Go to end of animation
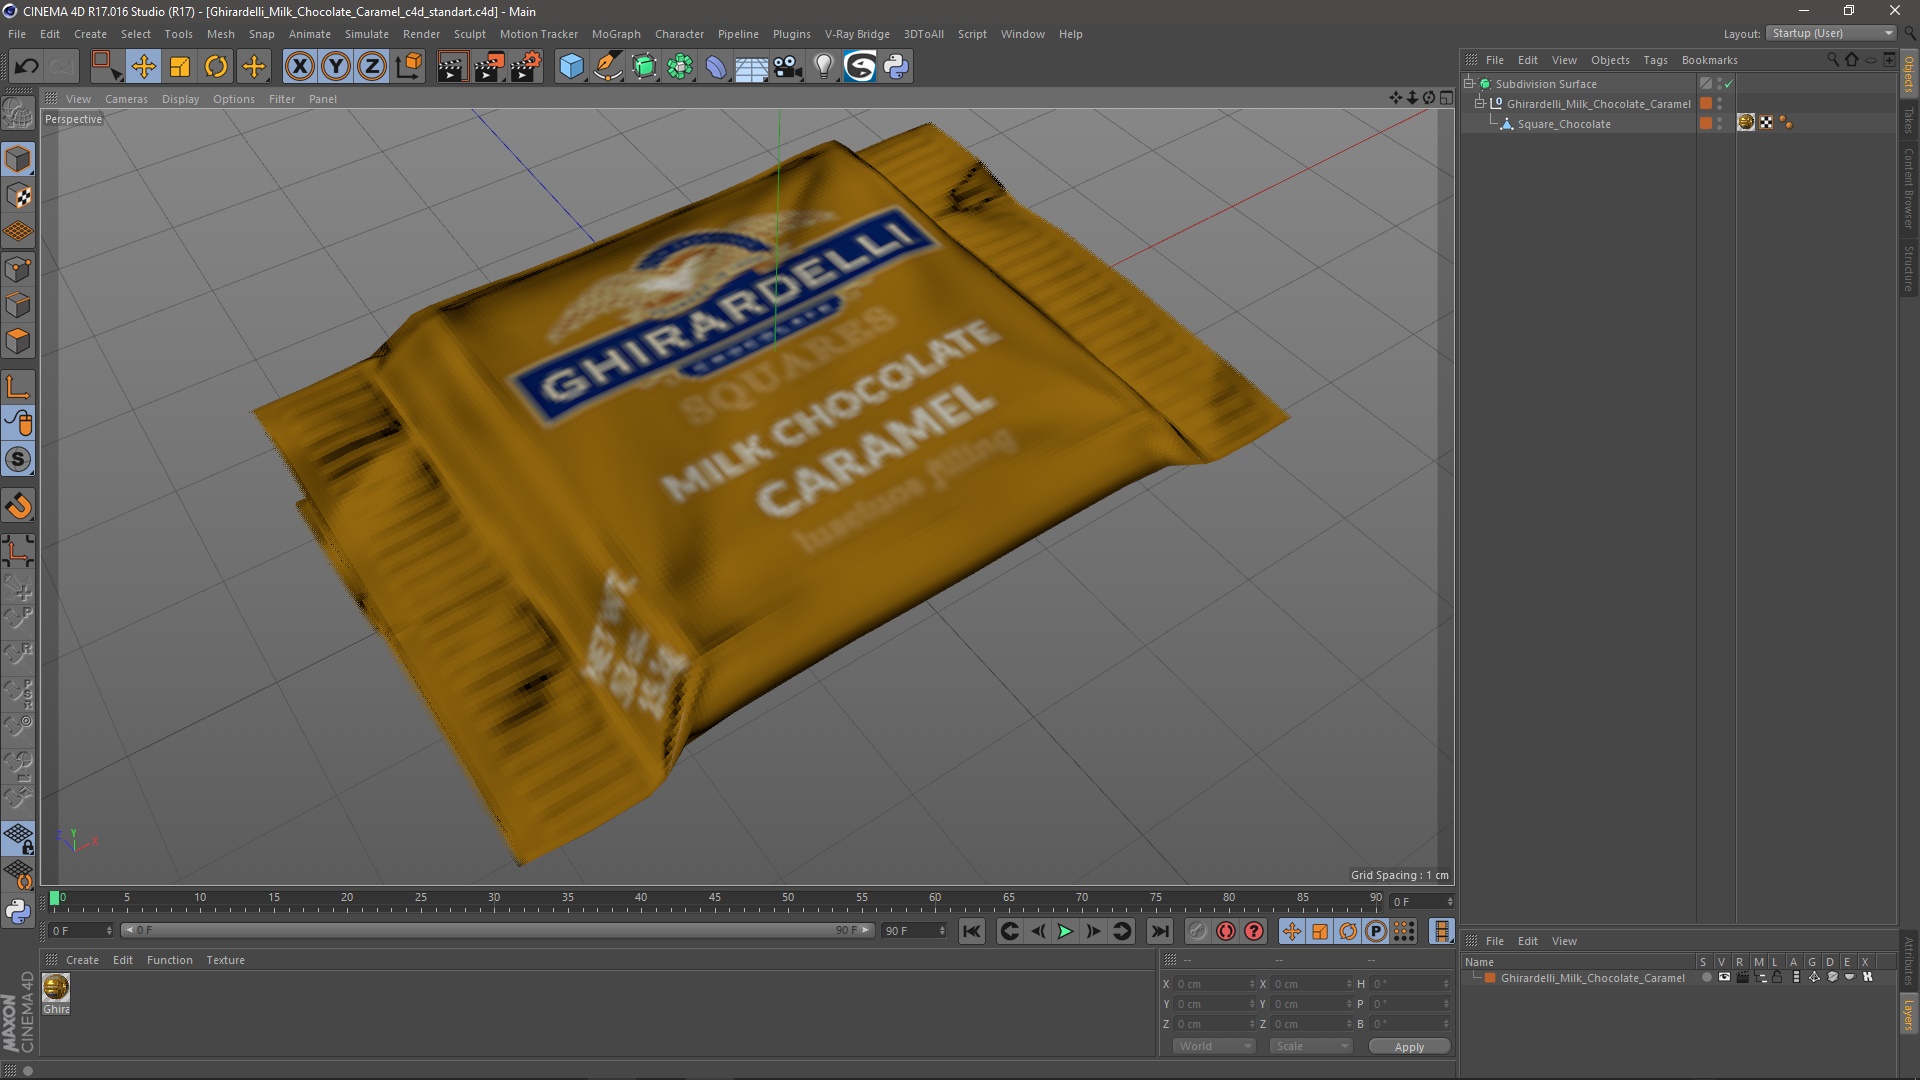The width and height of the screenshot is (1920, 1080). click(1159, 931)
